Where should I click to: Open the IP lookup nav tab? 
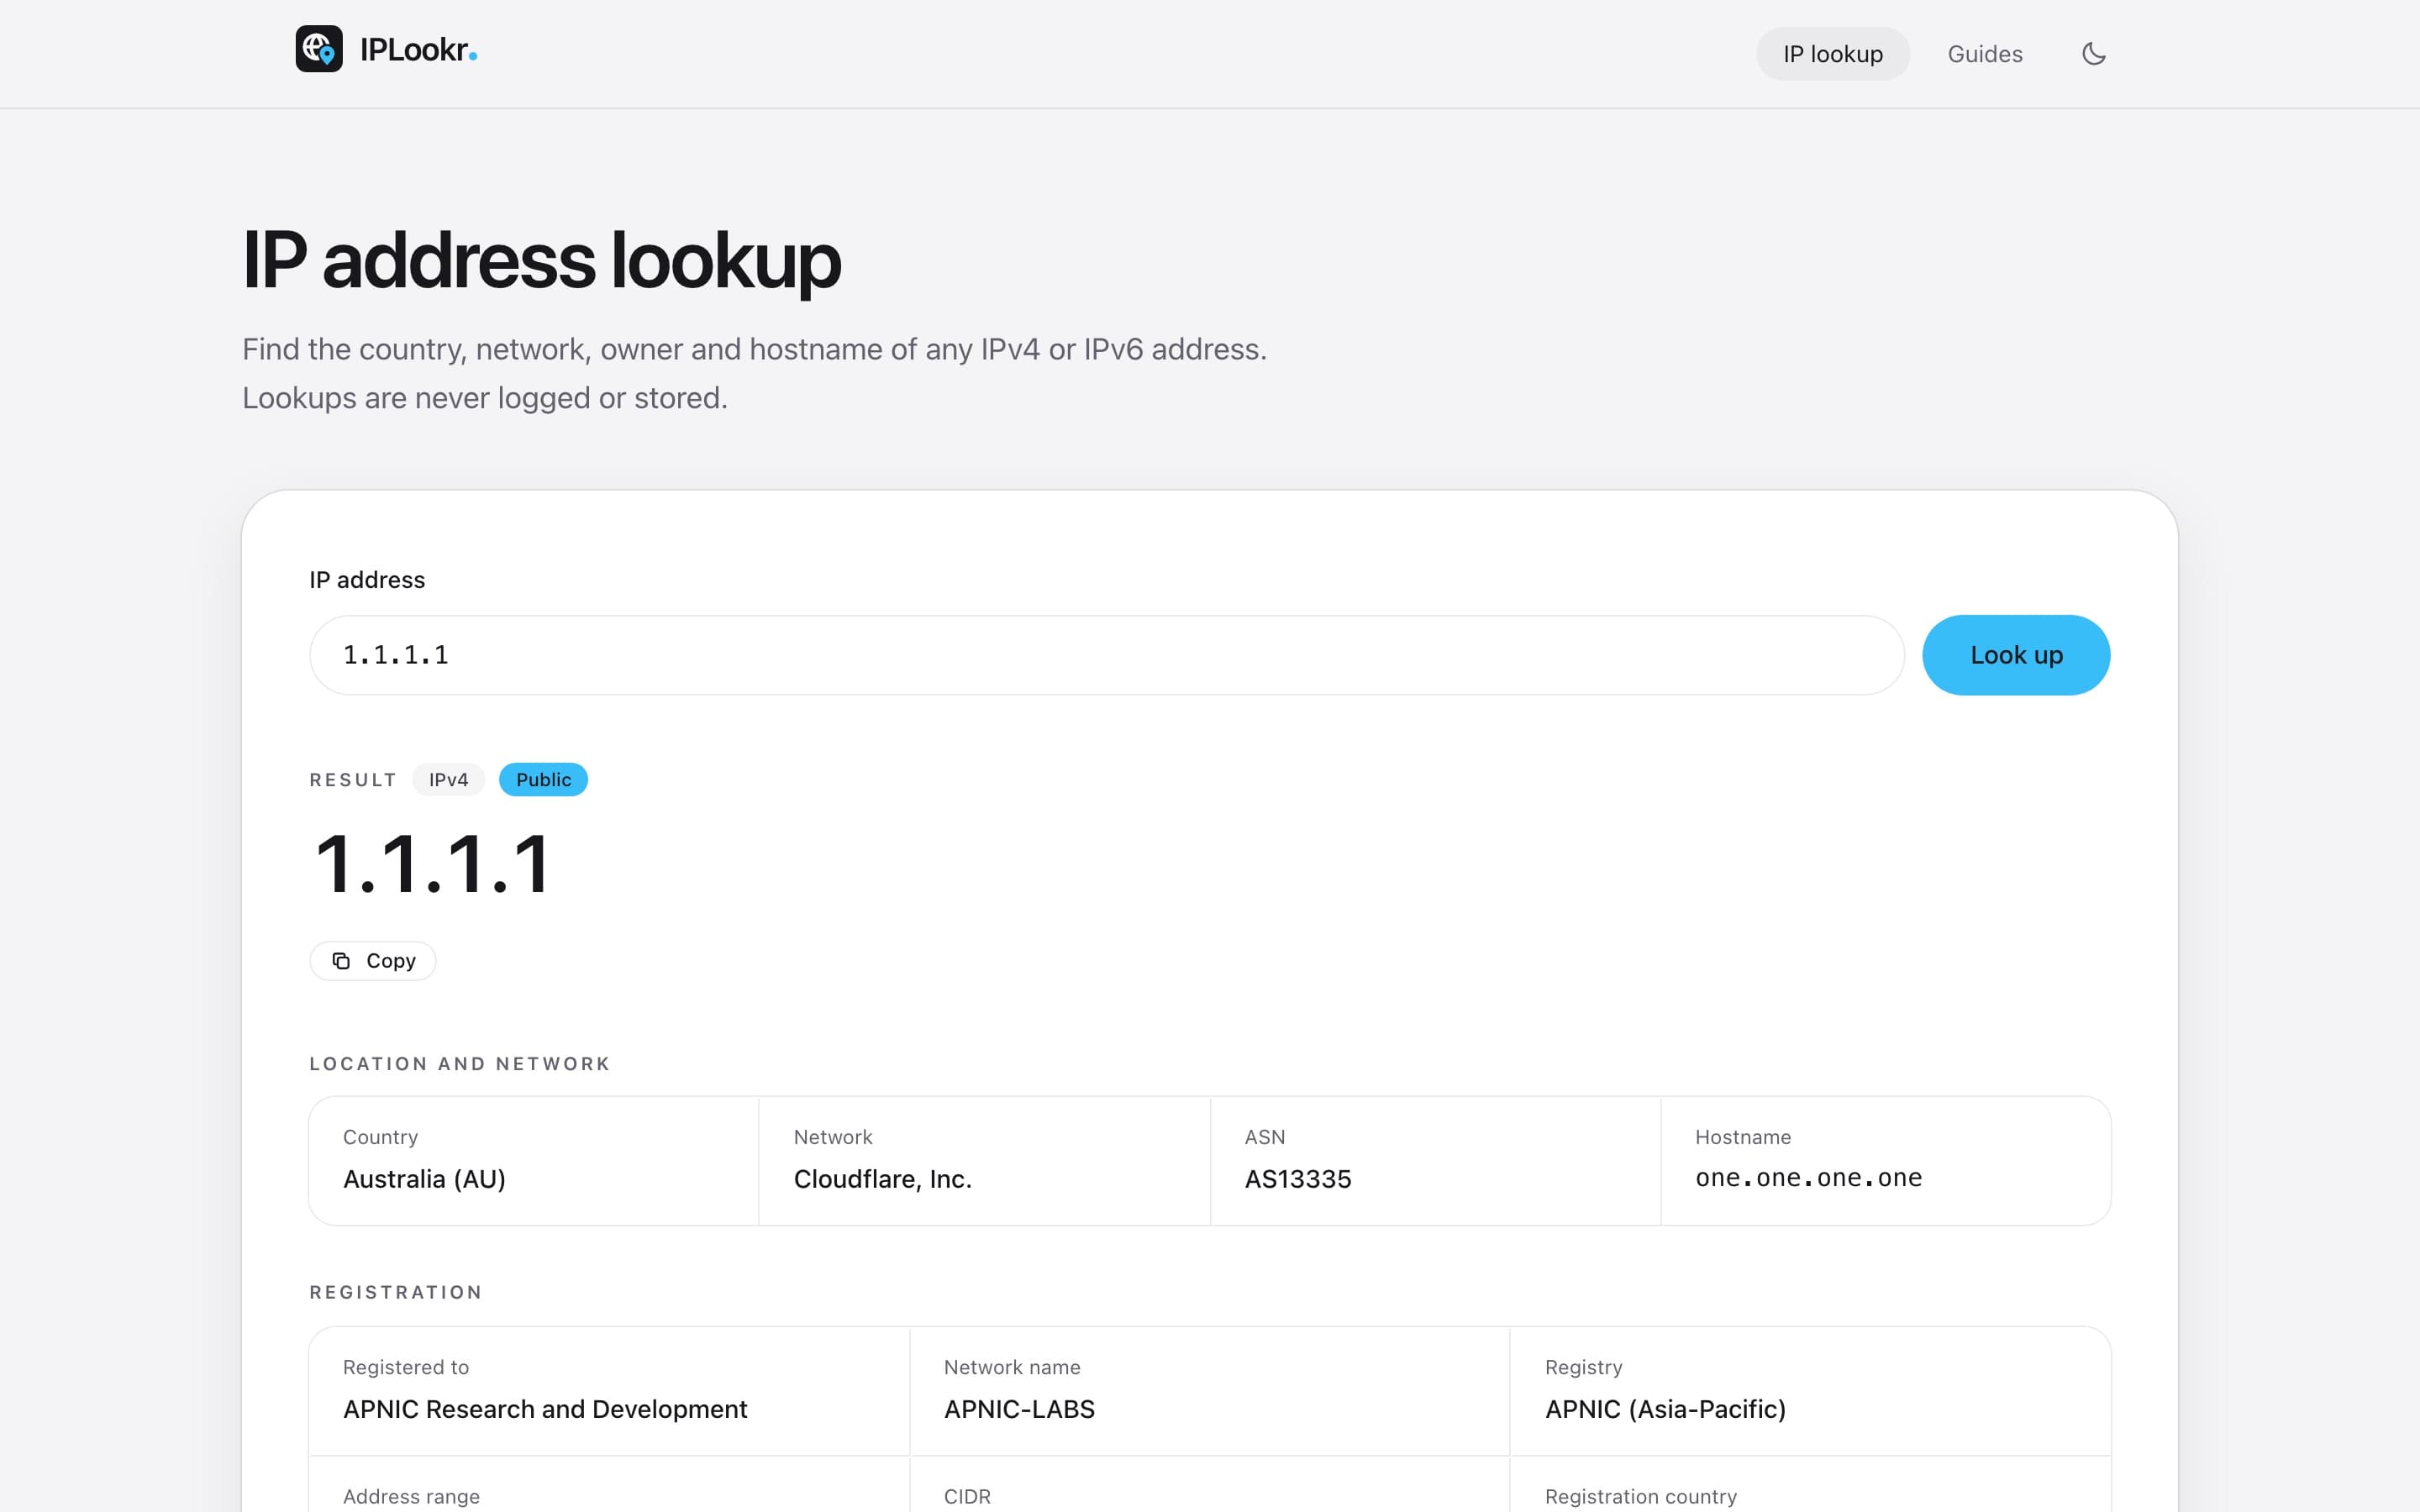(x=1832, y=54)
